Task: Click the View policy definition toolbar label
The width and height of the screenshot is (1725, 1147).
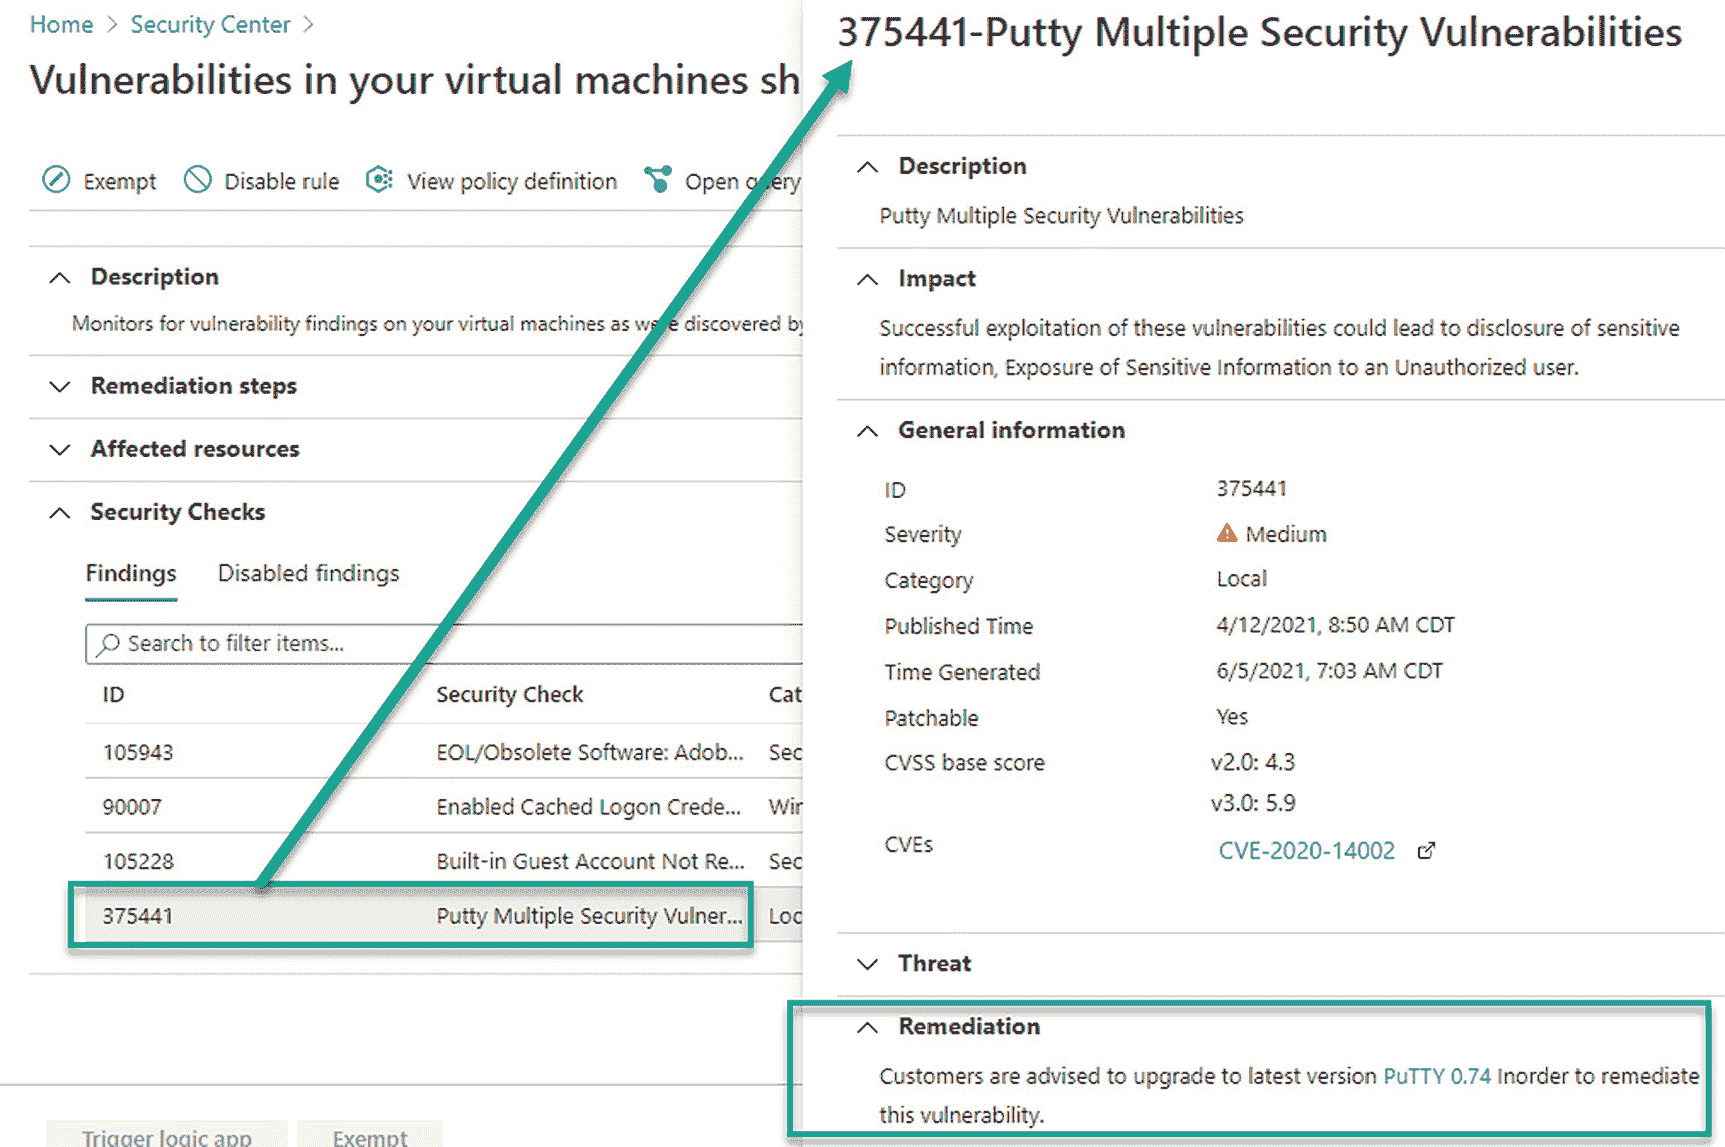Action: 511,181
